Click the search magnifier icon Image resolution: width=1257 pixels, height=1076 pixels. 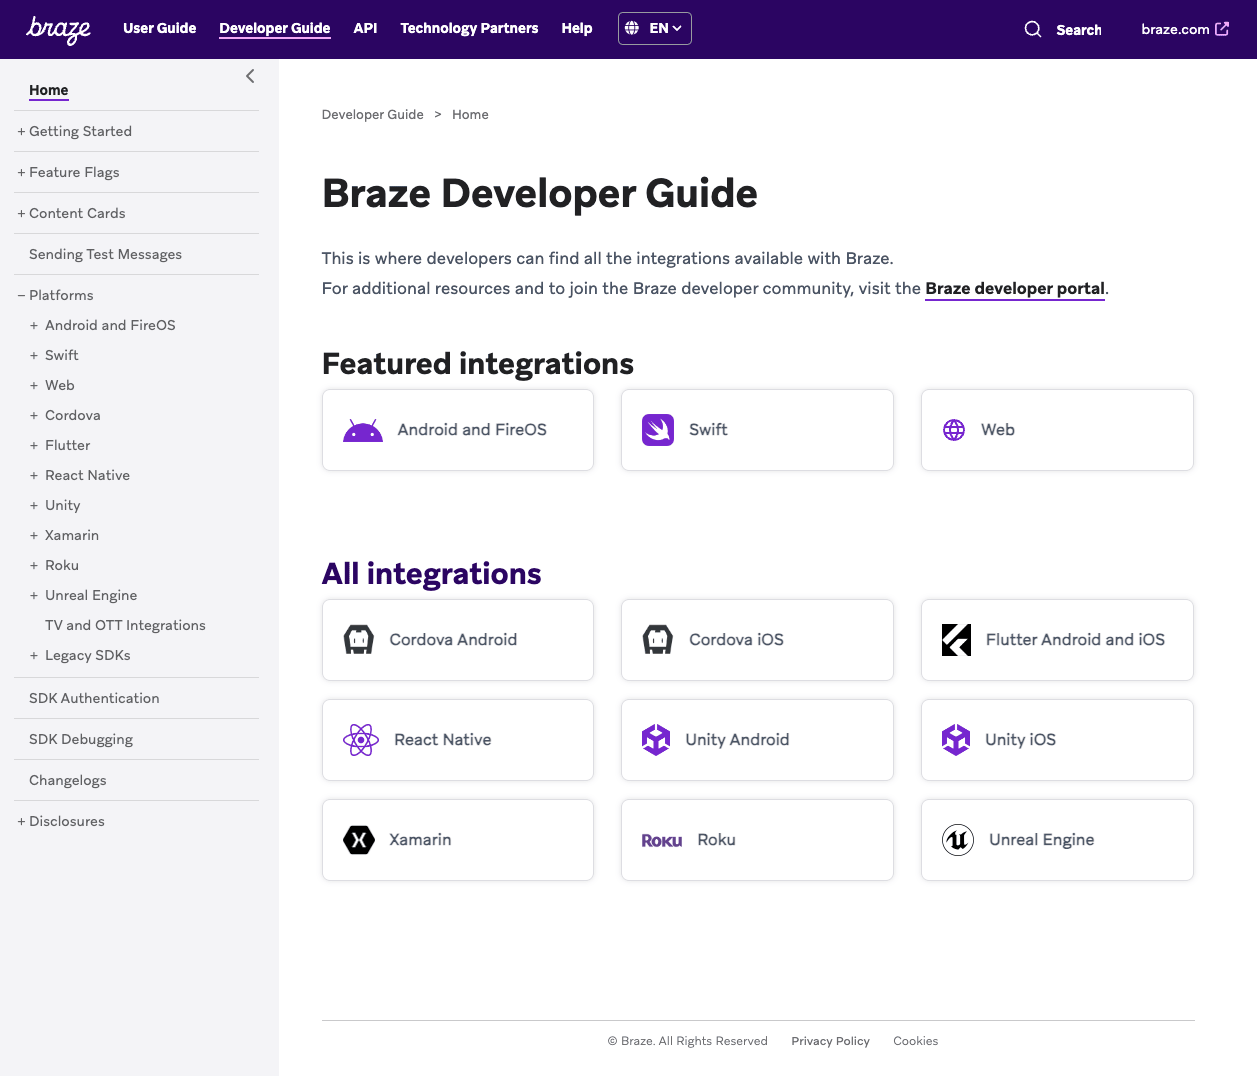(1033, 29)
